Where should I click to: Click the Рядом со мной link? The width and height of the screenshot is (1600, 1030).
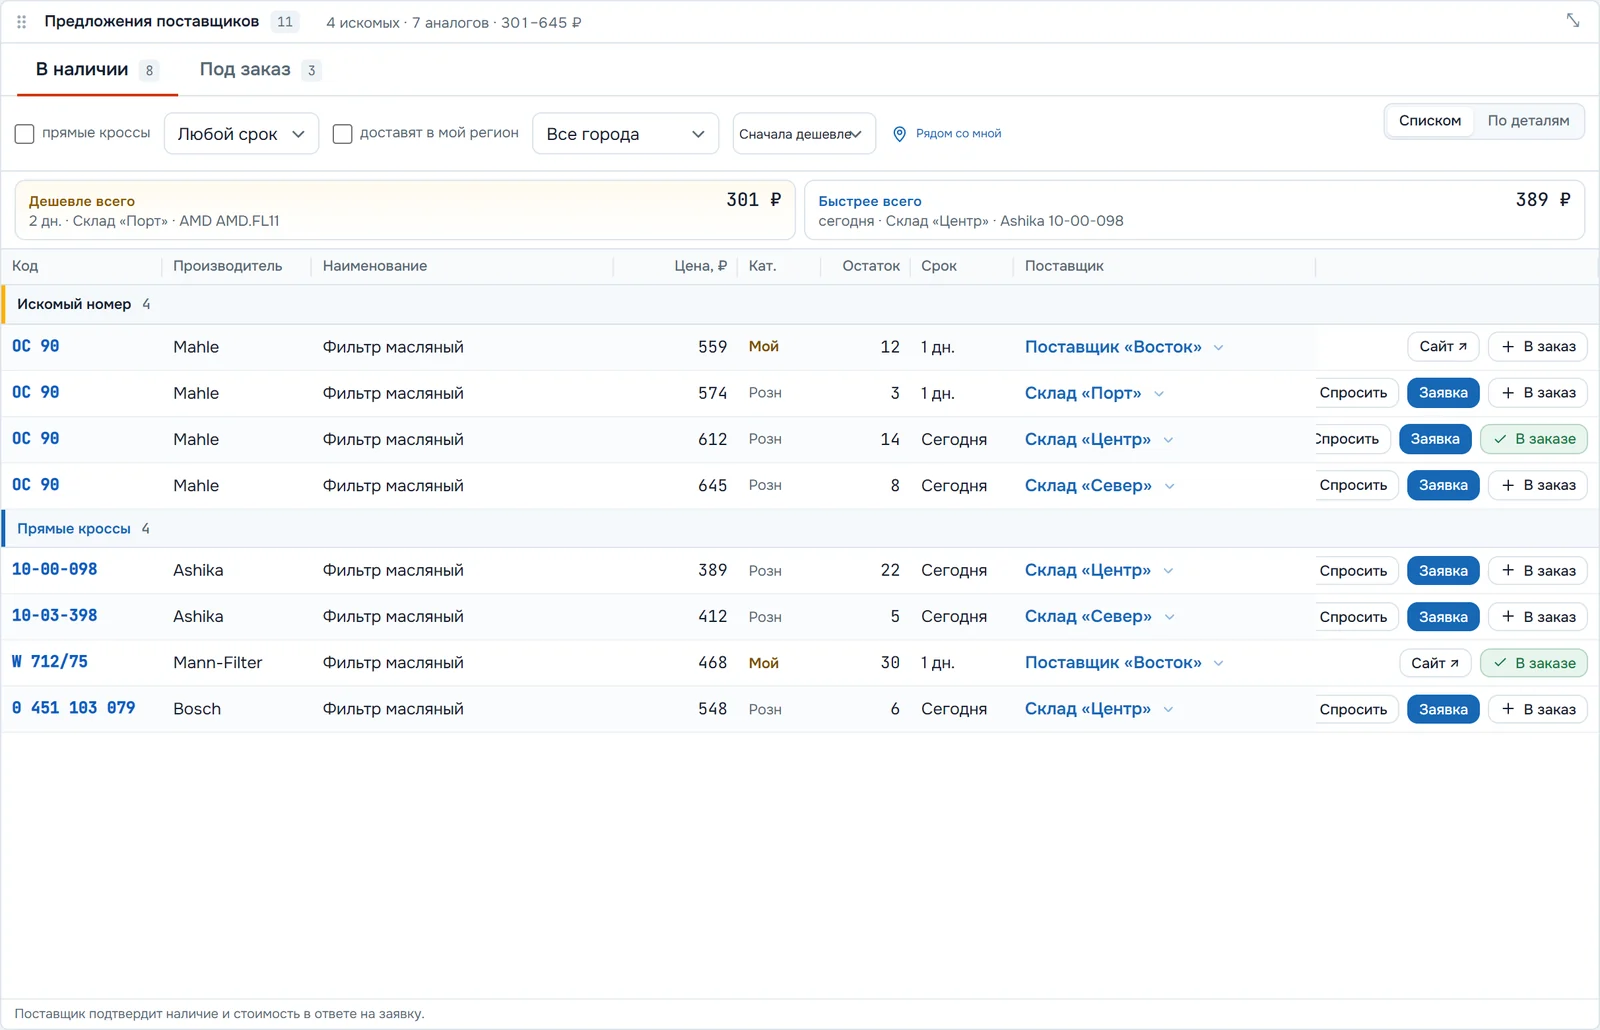coord(958,134)
